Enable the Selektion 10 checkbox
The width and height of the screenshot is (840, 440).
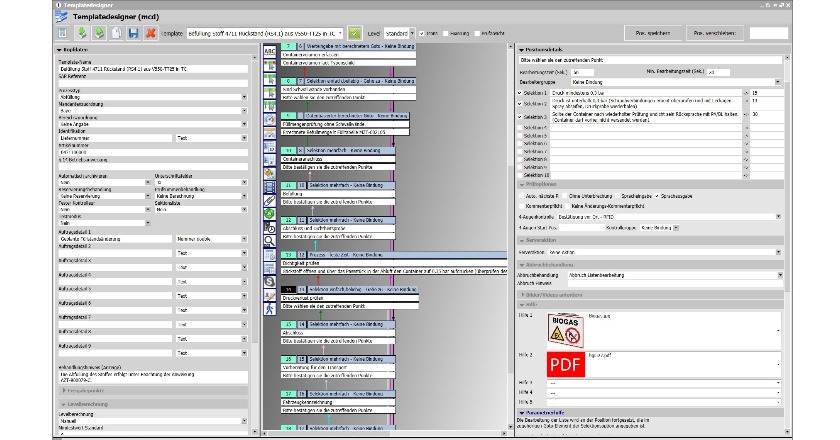pos(520,175)
